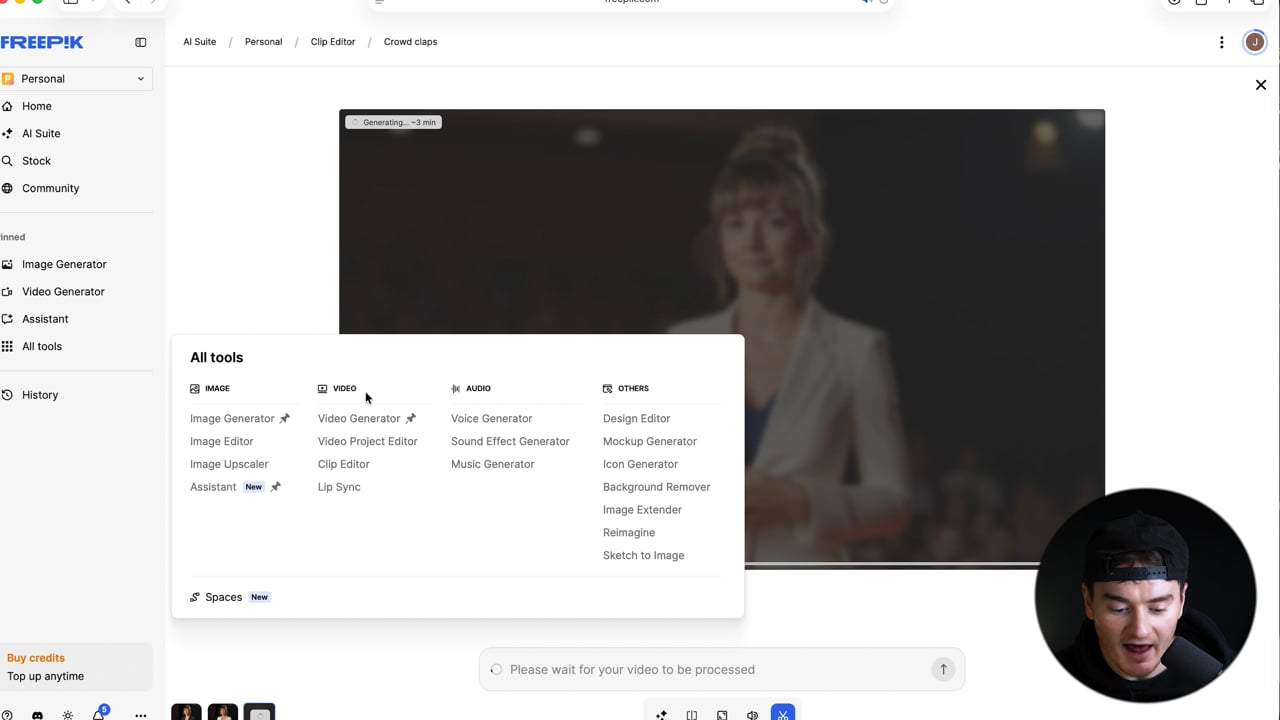
Task: Open Community in sidebar
Action: pos(50,188)
